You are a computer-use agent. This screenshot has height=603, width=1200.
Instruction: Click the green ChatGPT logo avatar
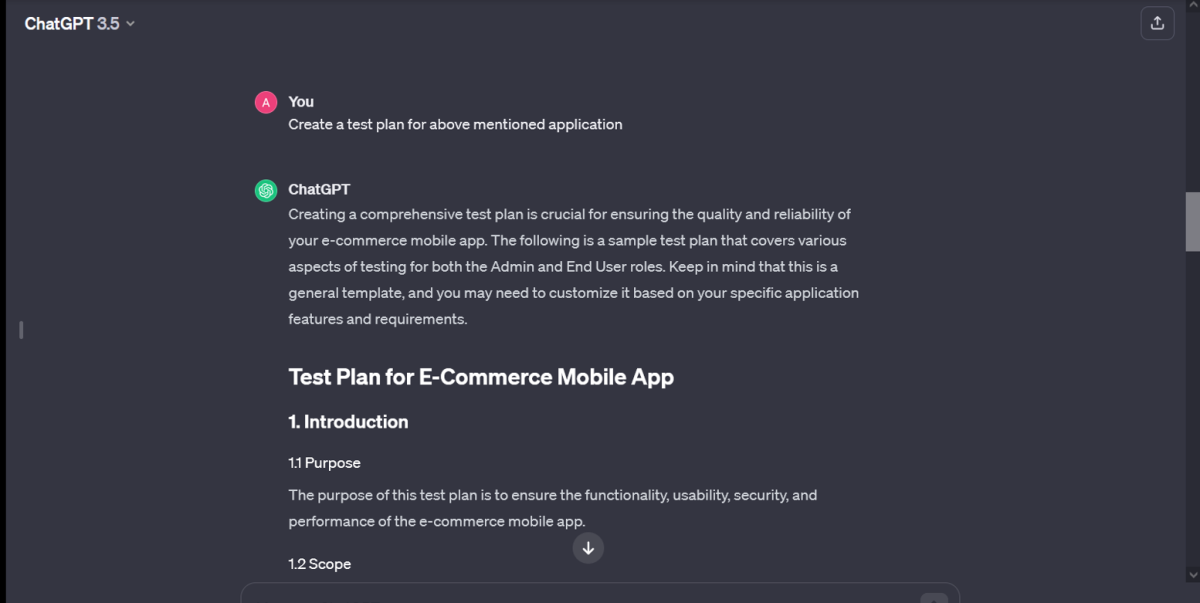pyautogui.click(x=266, y=190)
